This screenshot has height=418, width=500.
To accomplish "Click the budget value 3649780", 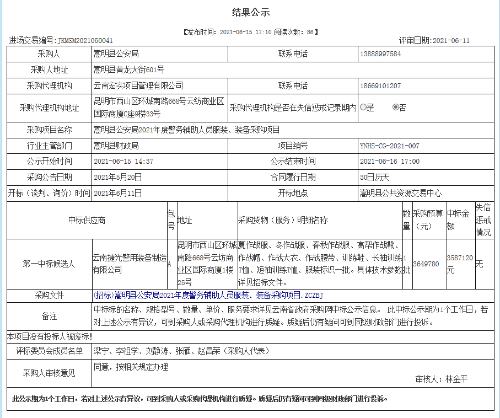I will pos(426,264).
